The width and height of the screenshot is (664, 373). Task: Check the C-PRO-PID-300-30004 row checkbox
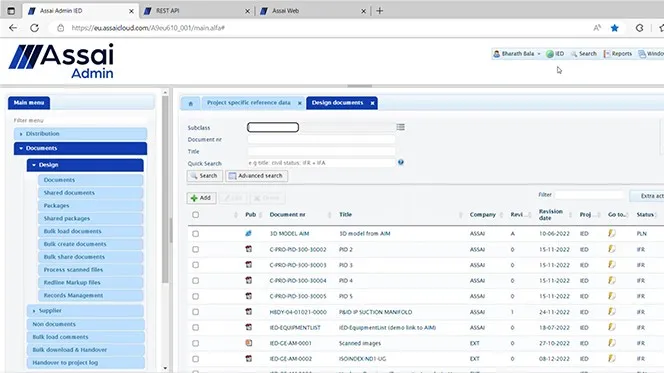195,281
